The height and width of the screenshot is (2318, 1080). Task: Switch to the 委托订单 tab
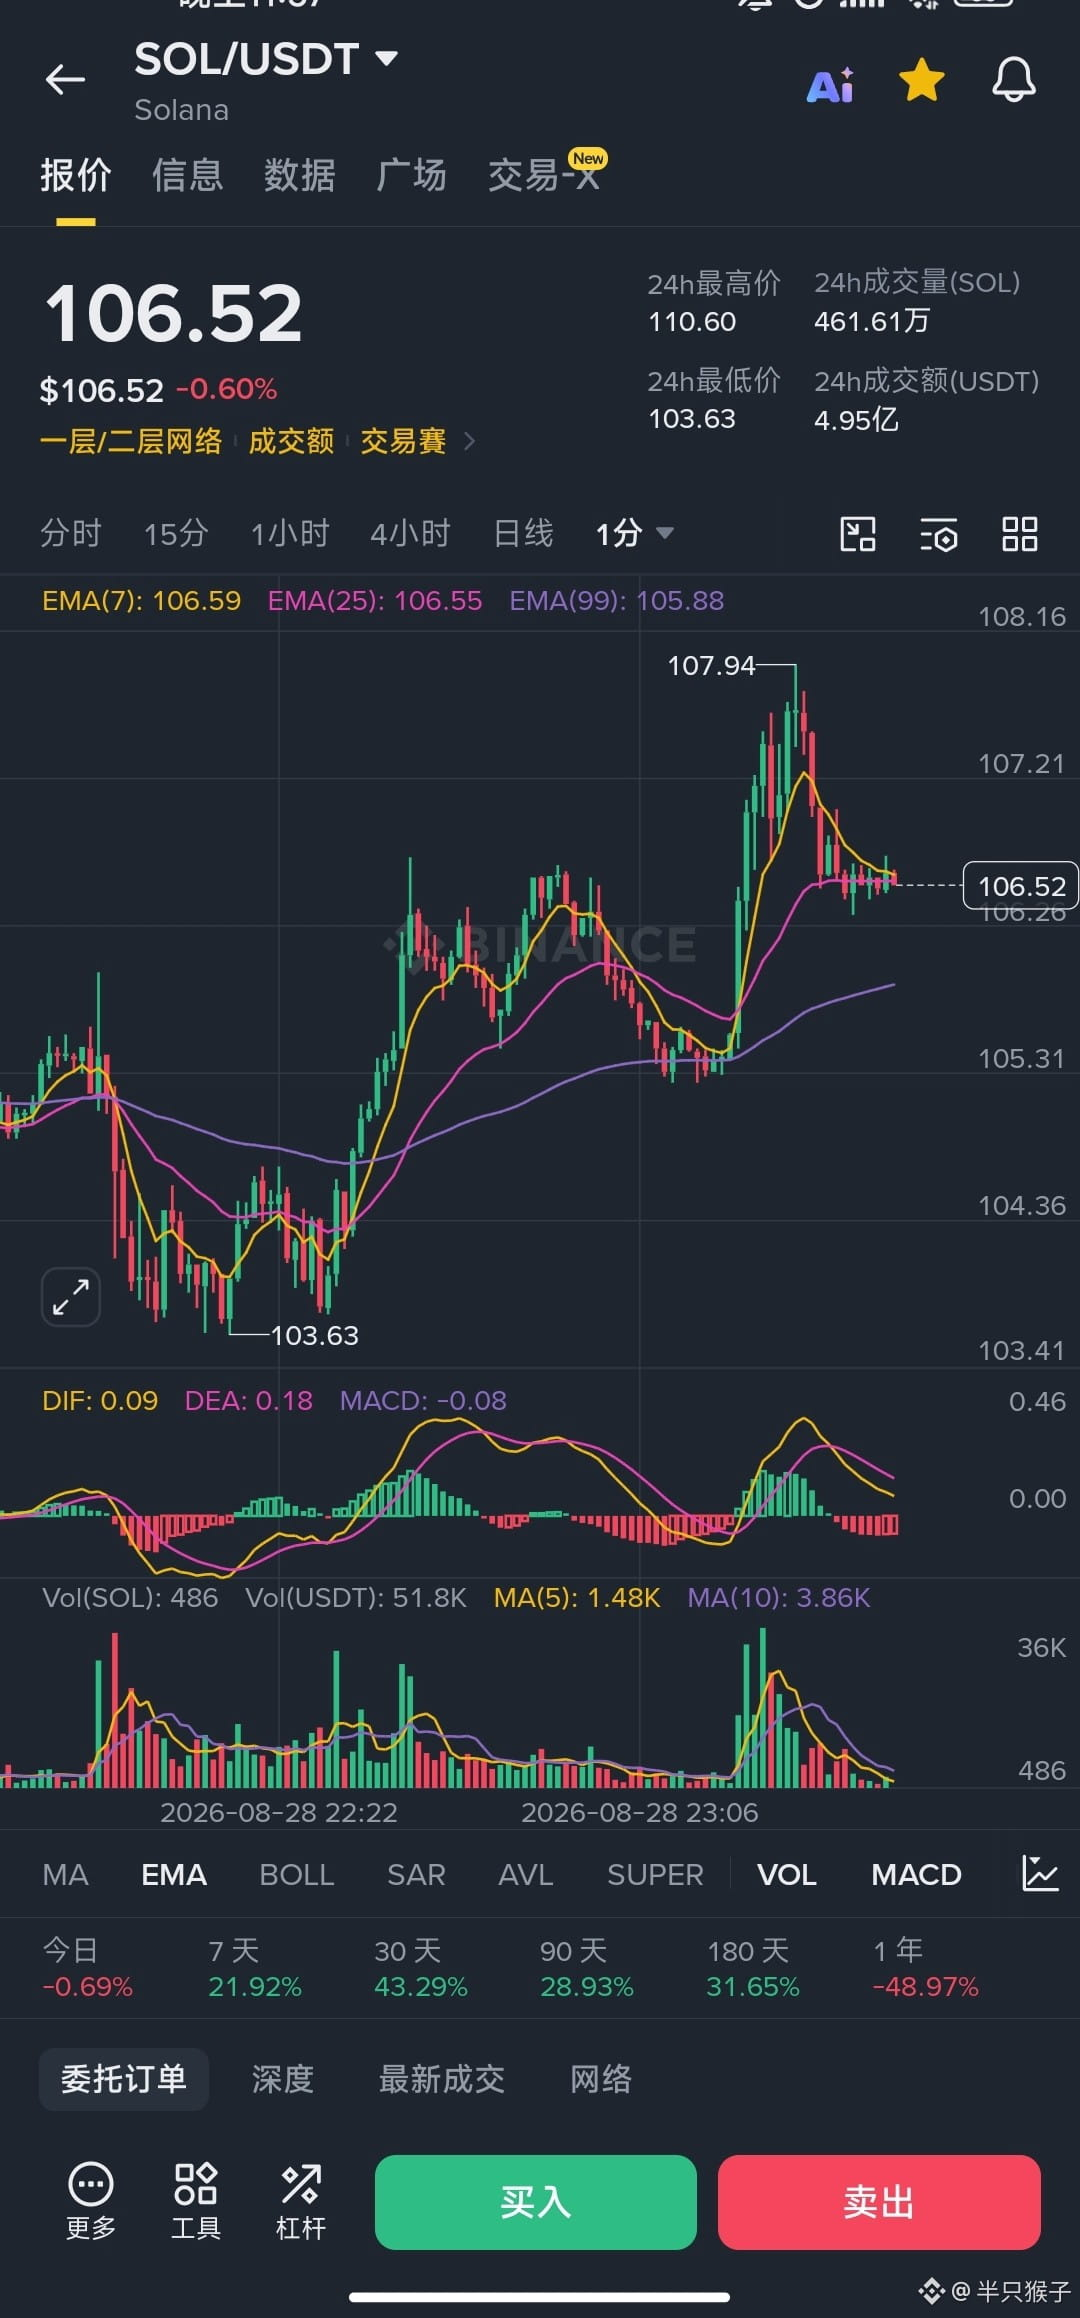(124, 2079)
